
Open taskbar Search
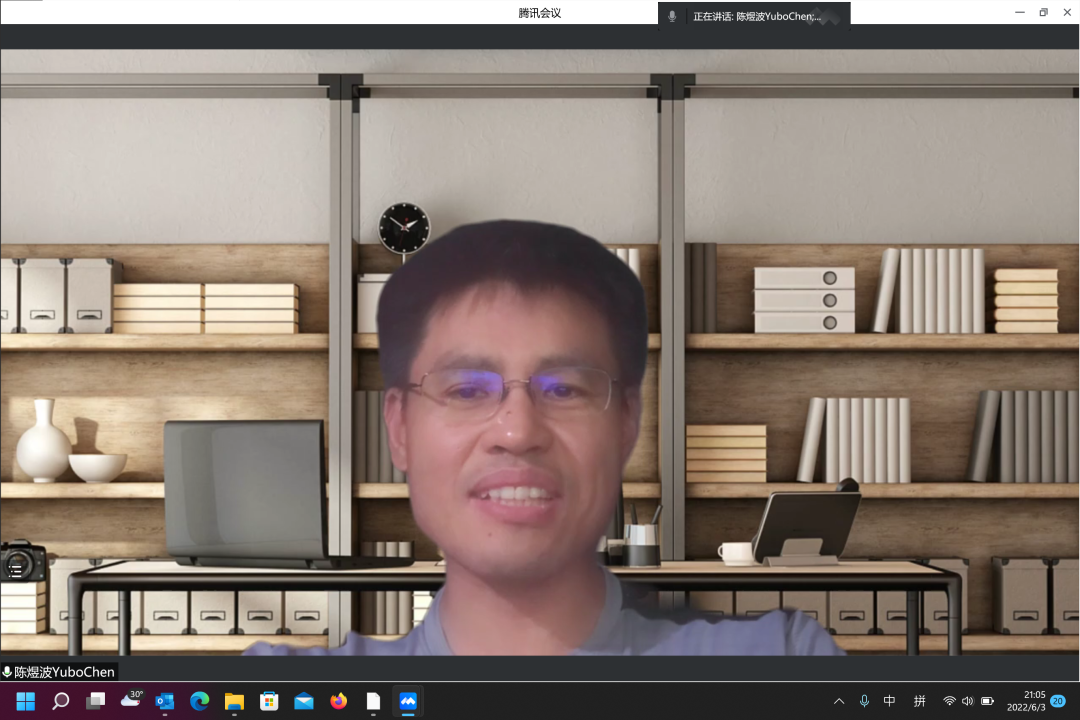coord(60,701)
